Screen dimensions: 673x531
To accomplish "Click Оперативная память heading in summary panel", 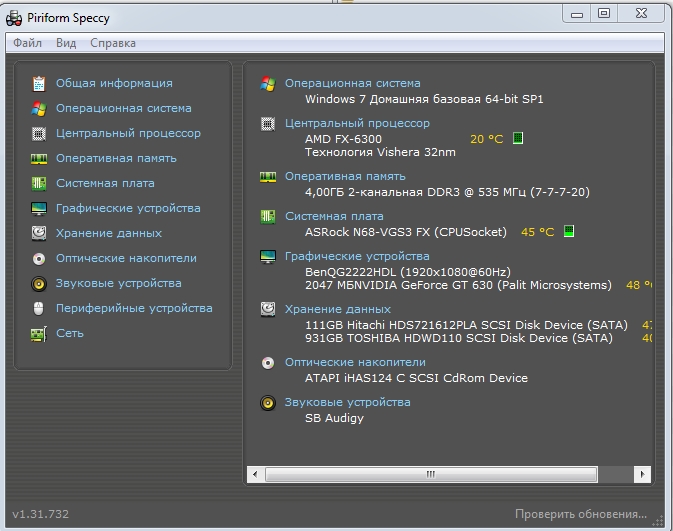I will [x=346, y=176].
